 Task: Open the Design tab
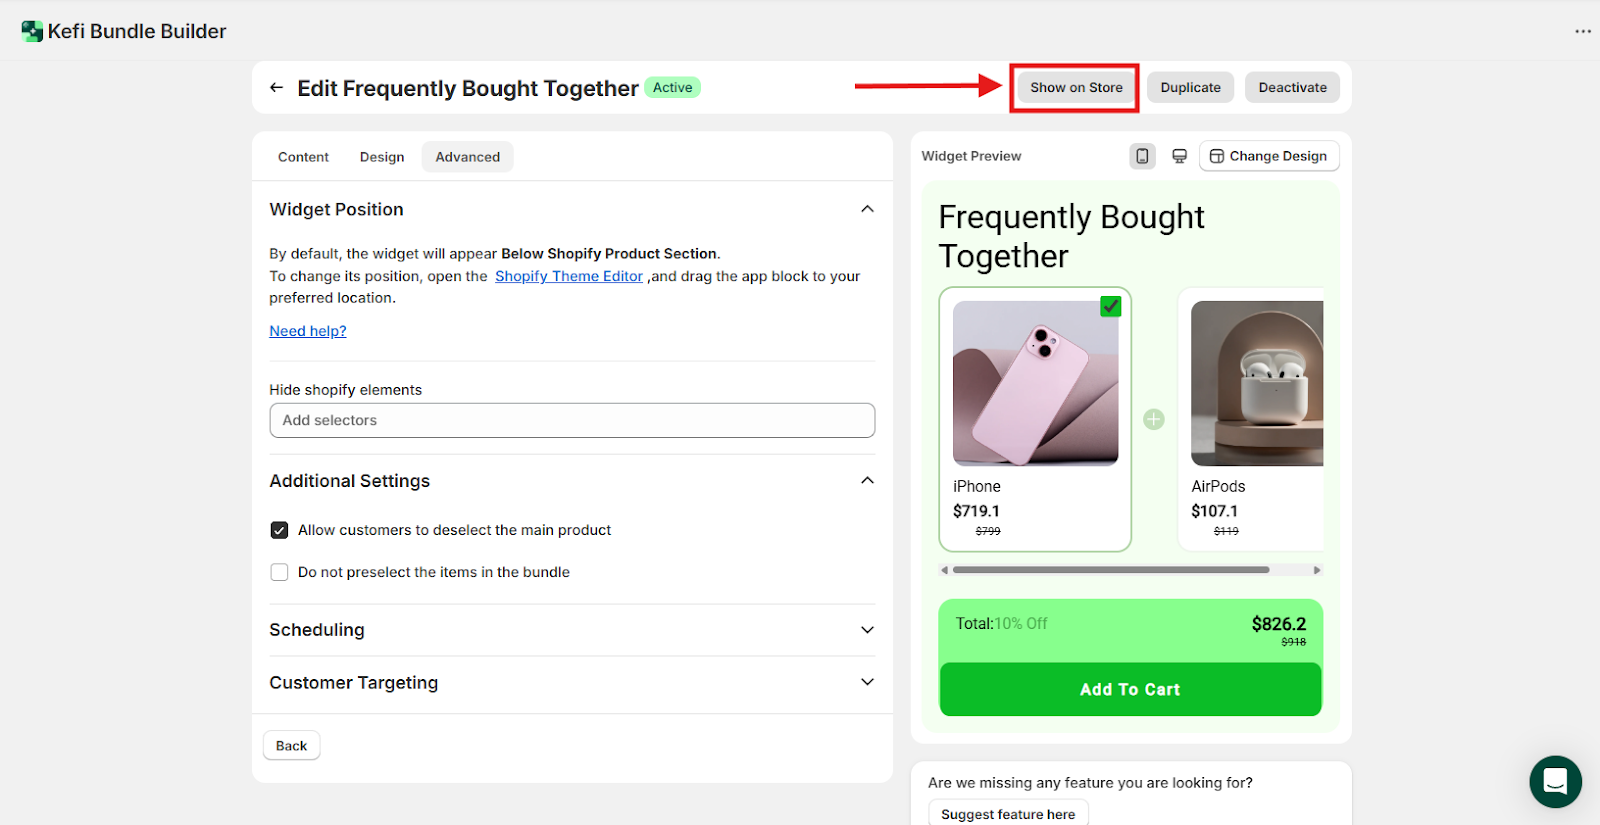(382, 157)
